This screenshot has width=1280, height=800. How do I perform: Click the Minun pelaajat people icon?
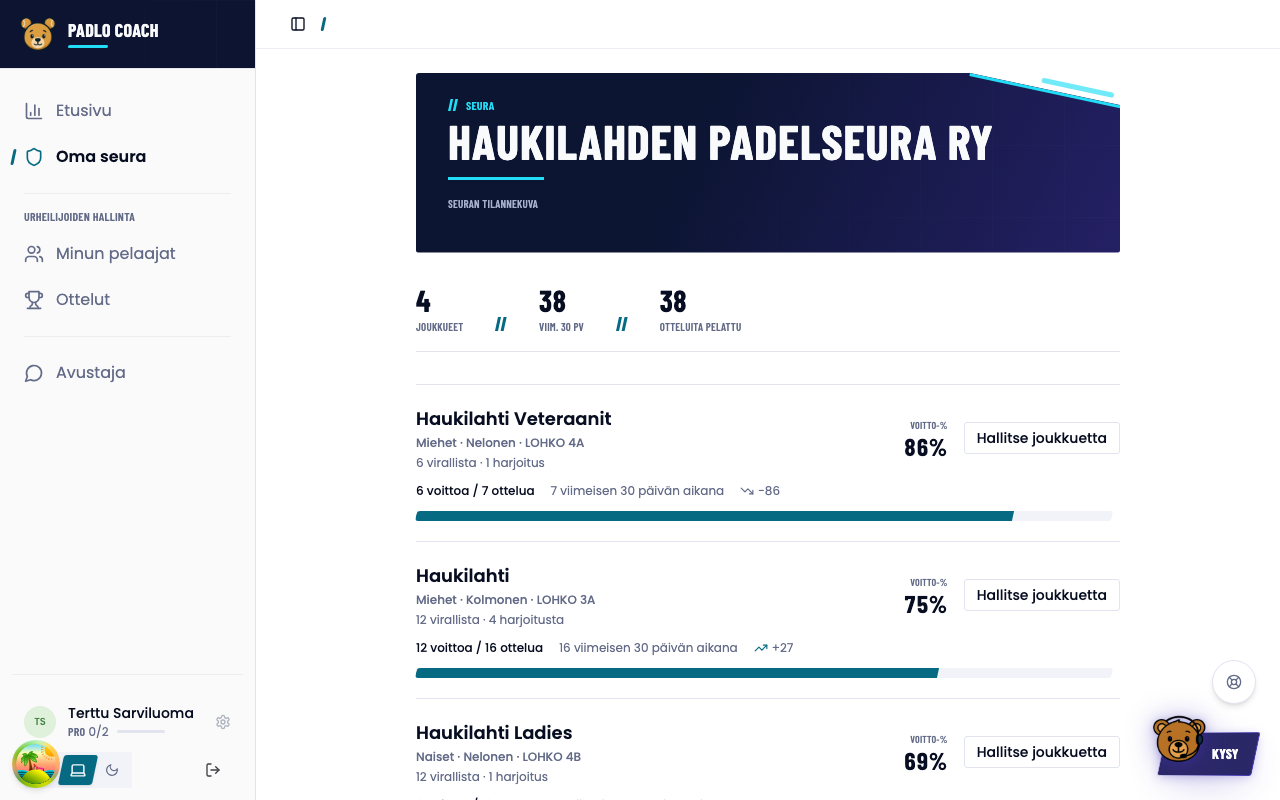pos(34,254)
